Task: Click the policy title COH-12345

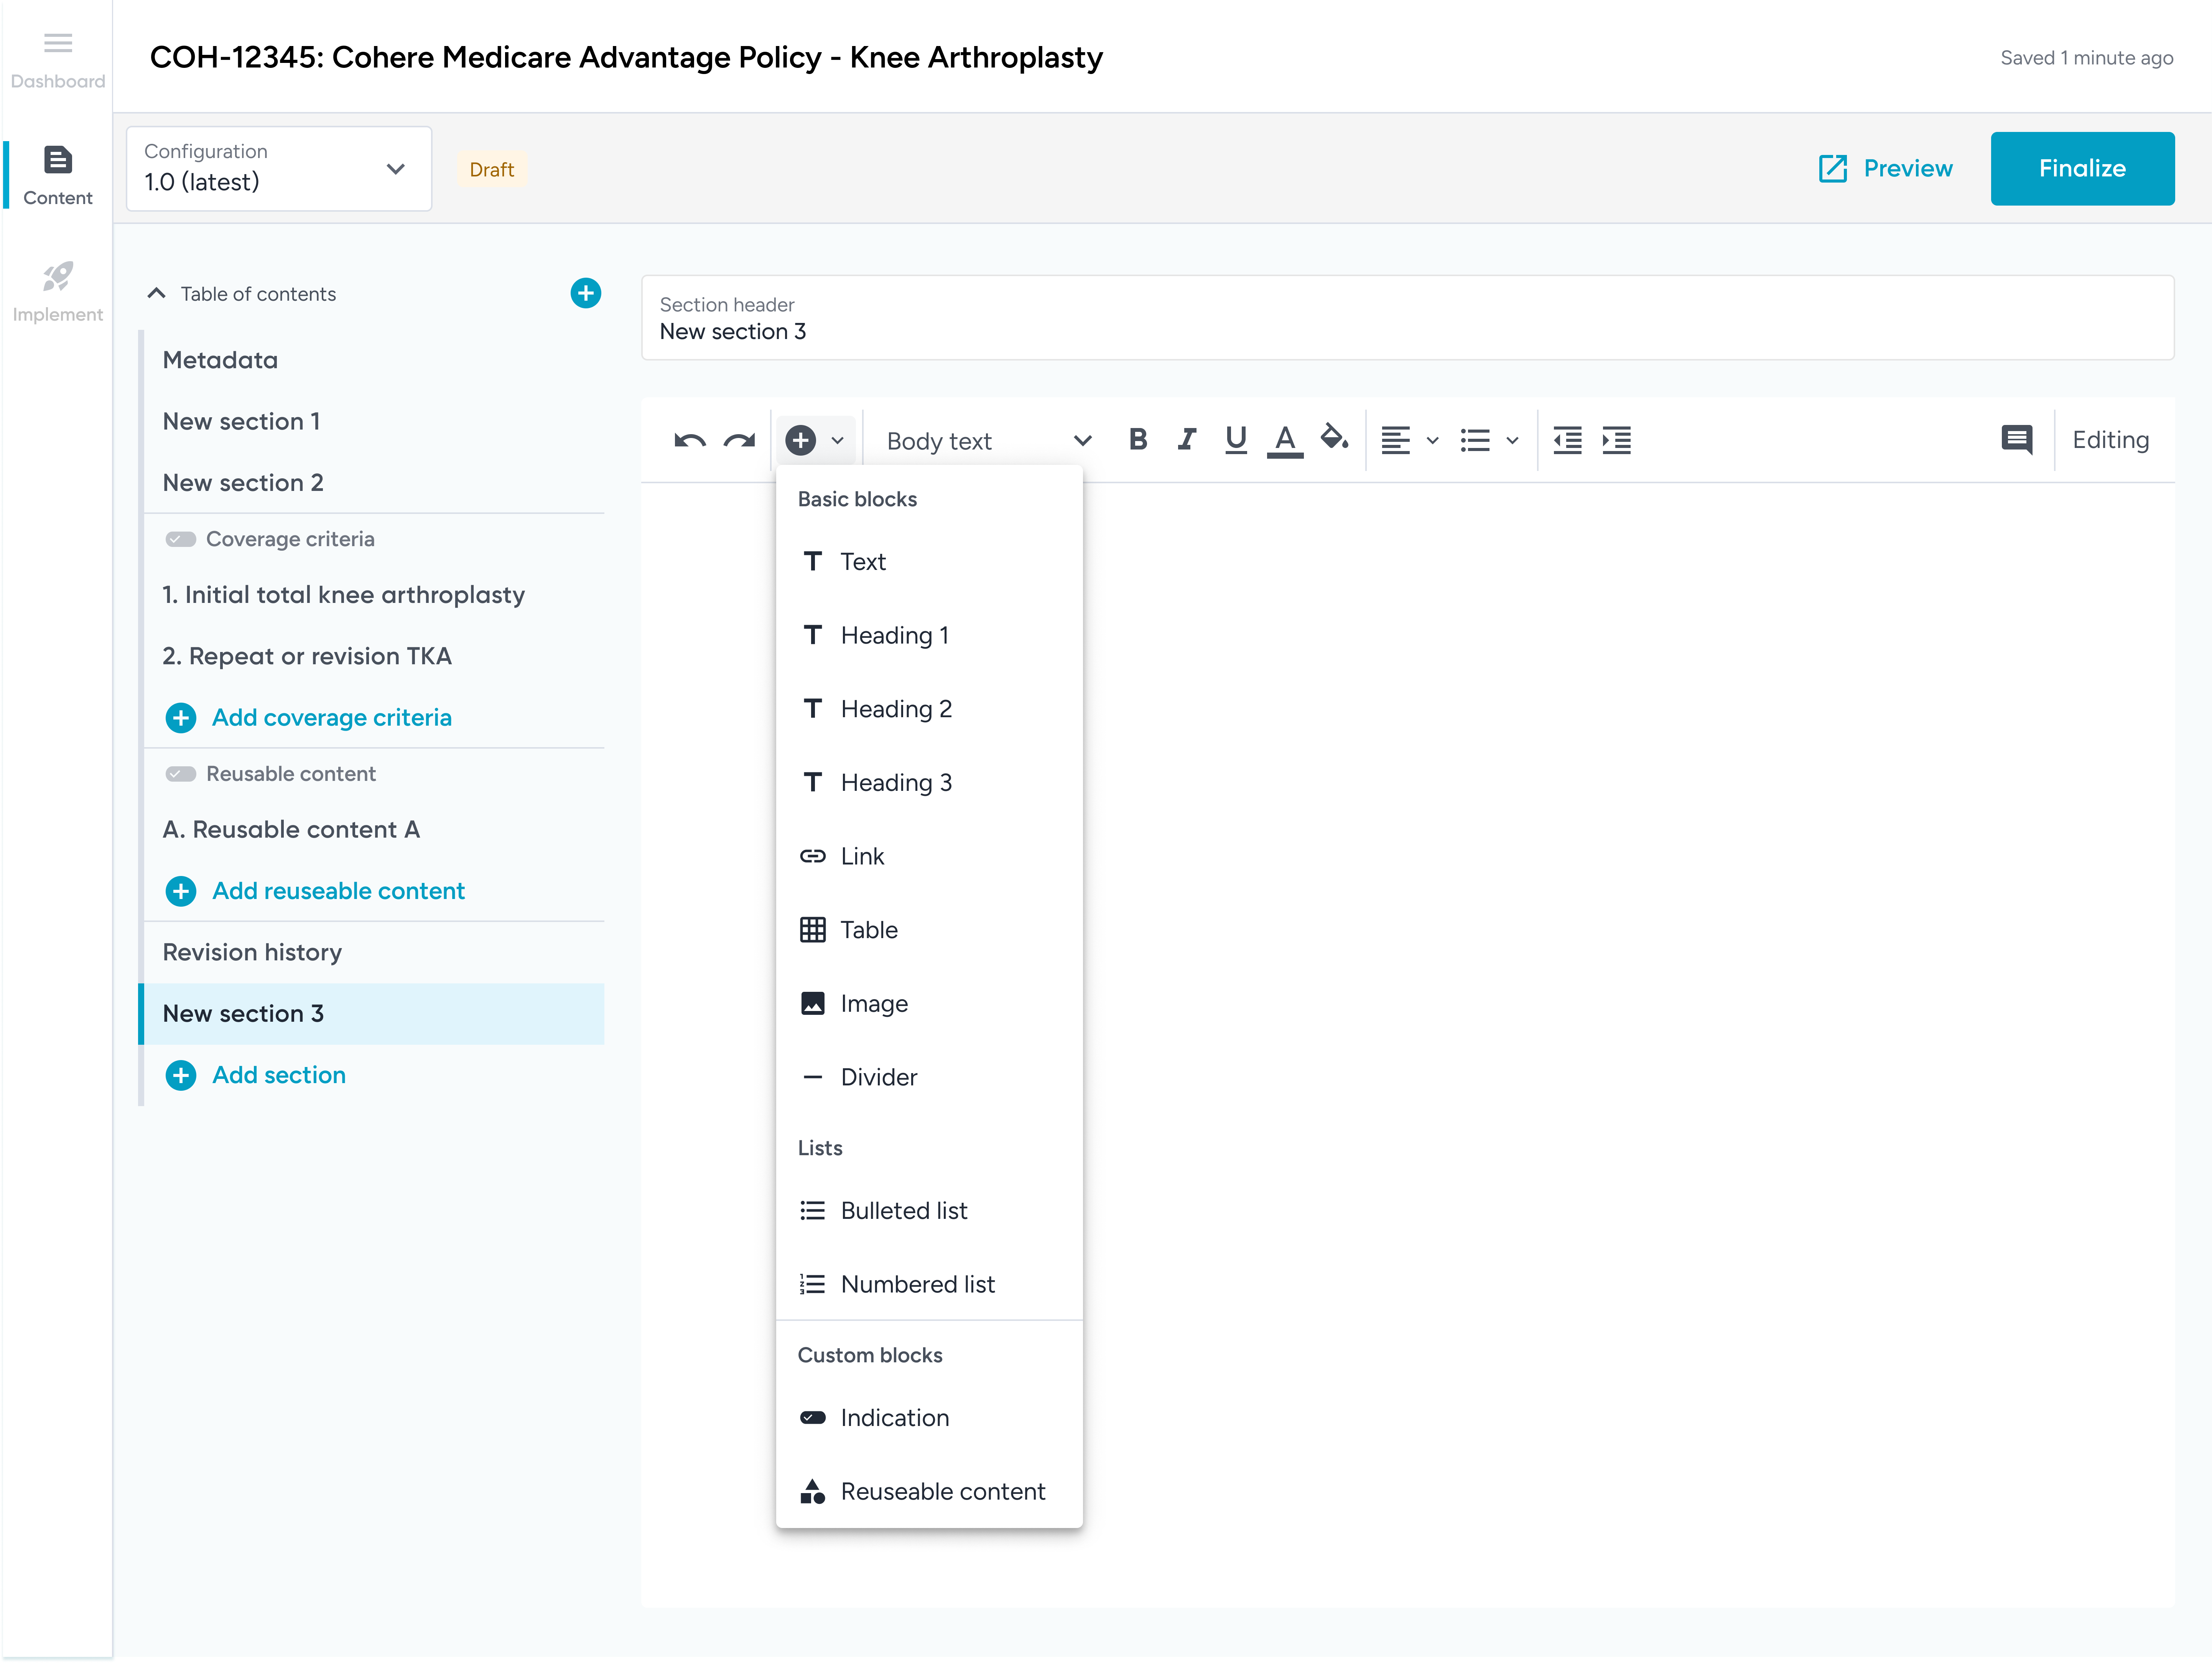Action: [626, 57]
